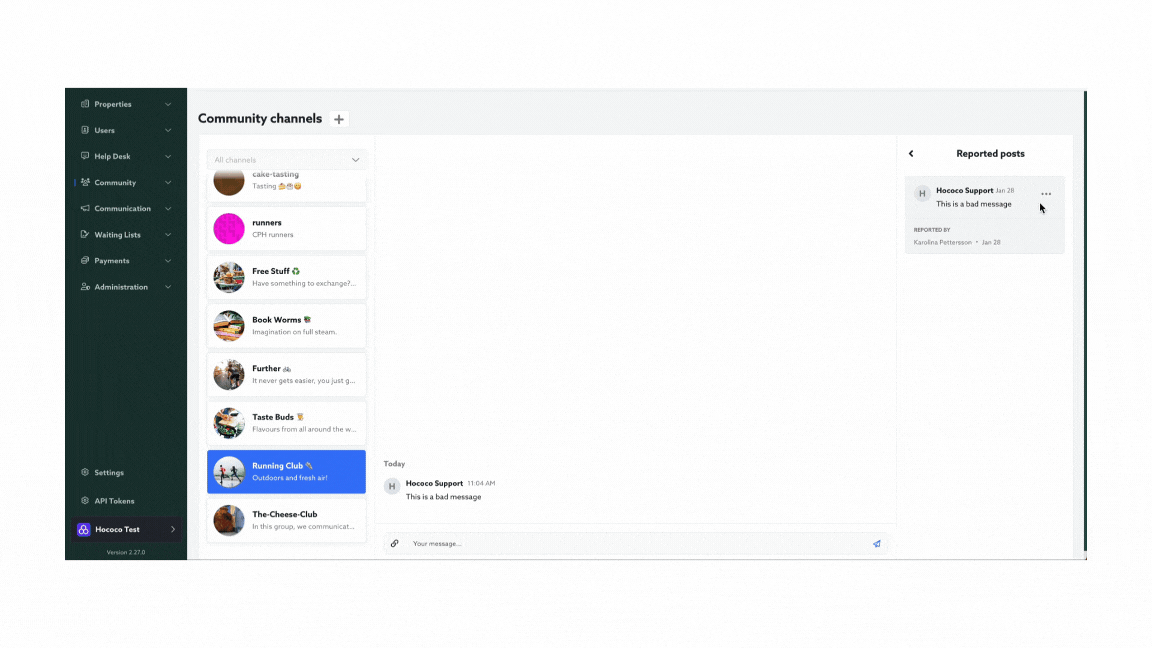Click the attachment link icon in message box
The height and width of the screenshot is (648, 1152).
(395, 544)
